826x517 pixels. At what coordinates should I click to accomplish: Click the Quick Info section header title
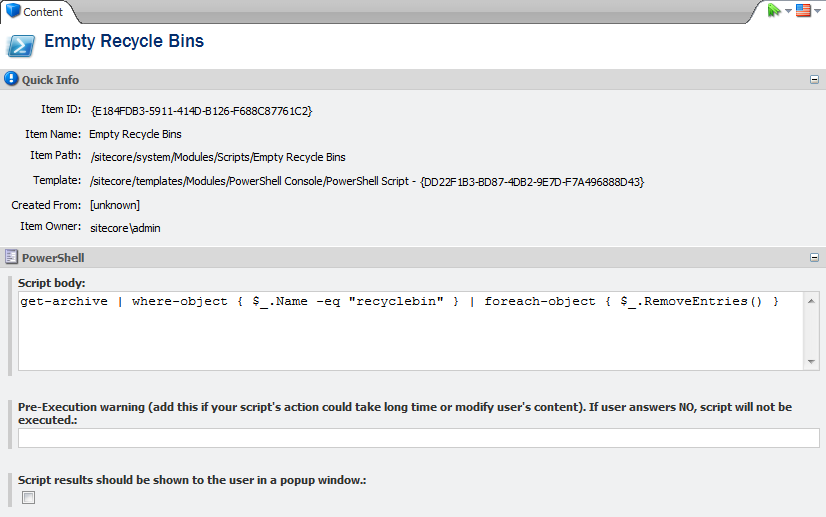(50, 80)
